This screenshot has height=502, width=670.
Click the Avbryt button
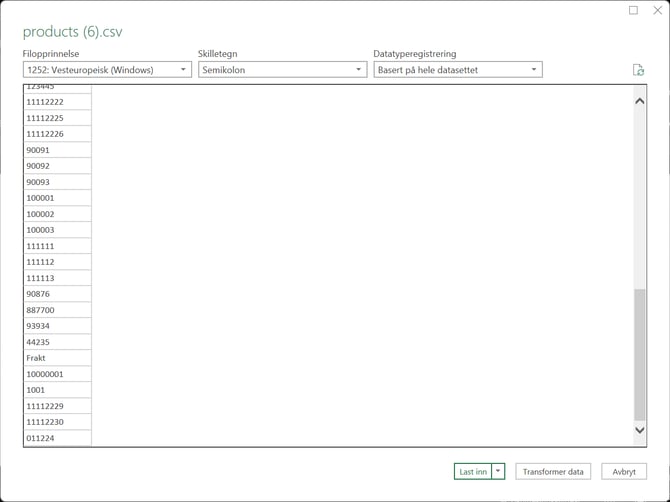click(624, 471)
